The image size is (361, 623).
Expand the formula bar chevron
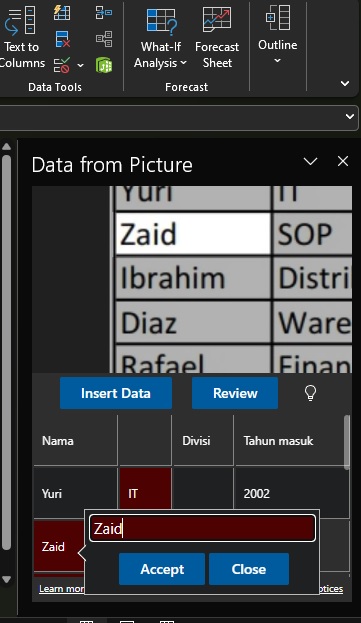point(349,117)
